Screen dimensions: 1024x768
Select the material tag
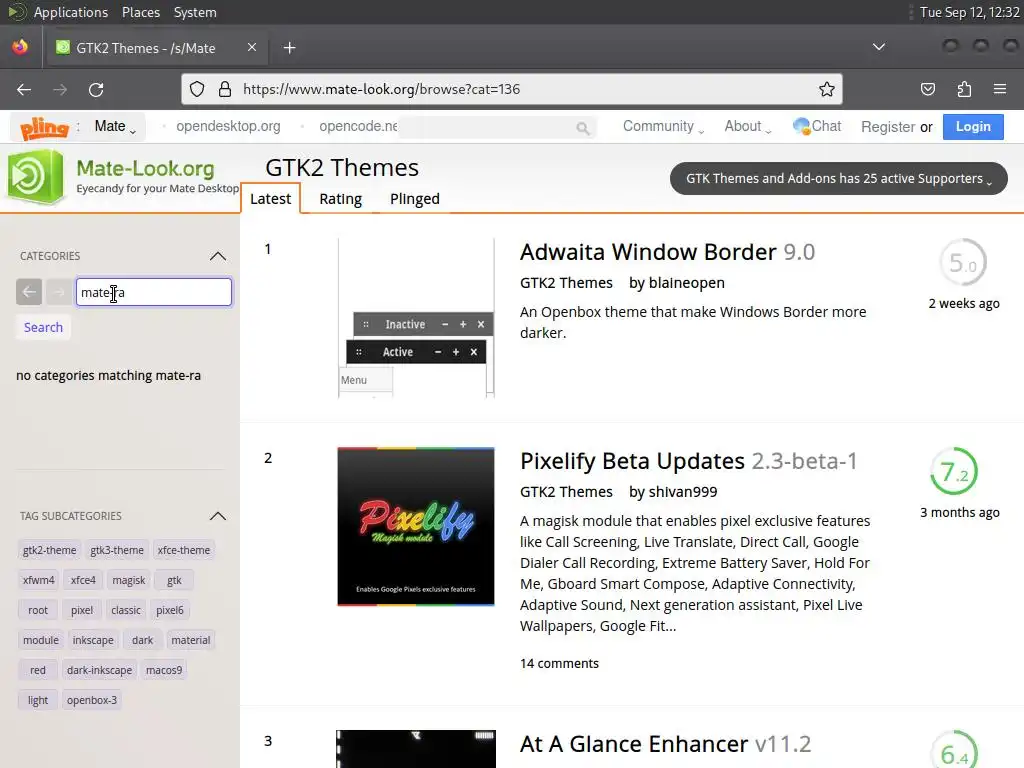pos(191,640)
